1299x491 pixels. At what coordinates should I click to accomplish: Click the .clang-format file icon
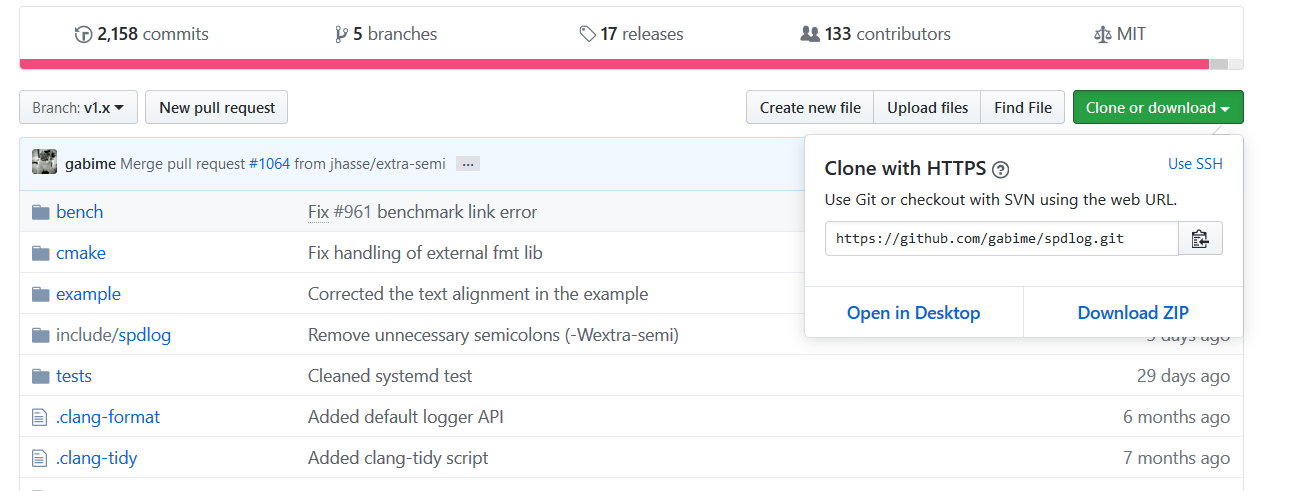[x=40, y=417]
